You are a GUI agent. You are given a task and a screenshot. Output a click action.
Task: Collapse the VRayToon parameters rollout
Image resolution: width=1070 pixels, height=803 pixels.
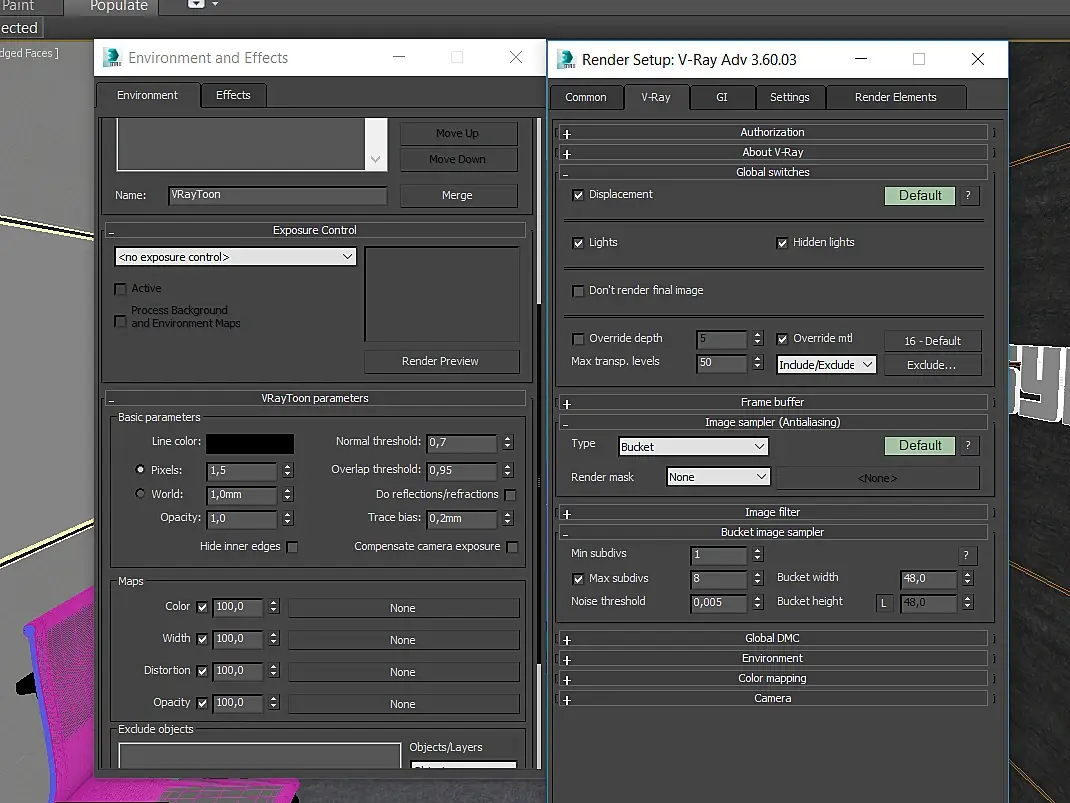pyautogui.click(x=112, y=399)
